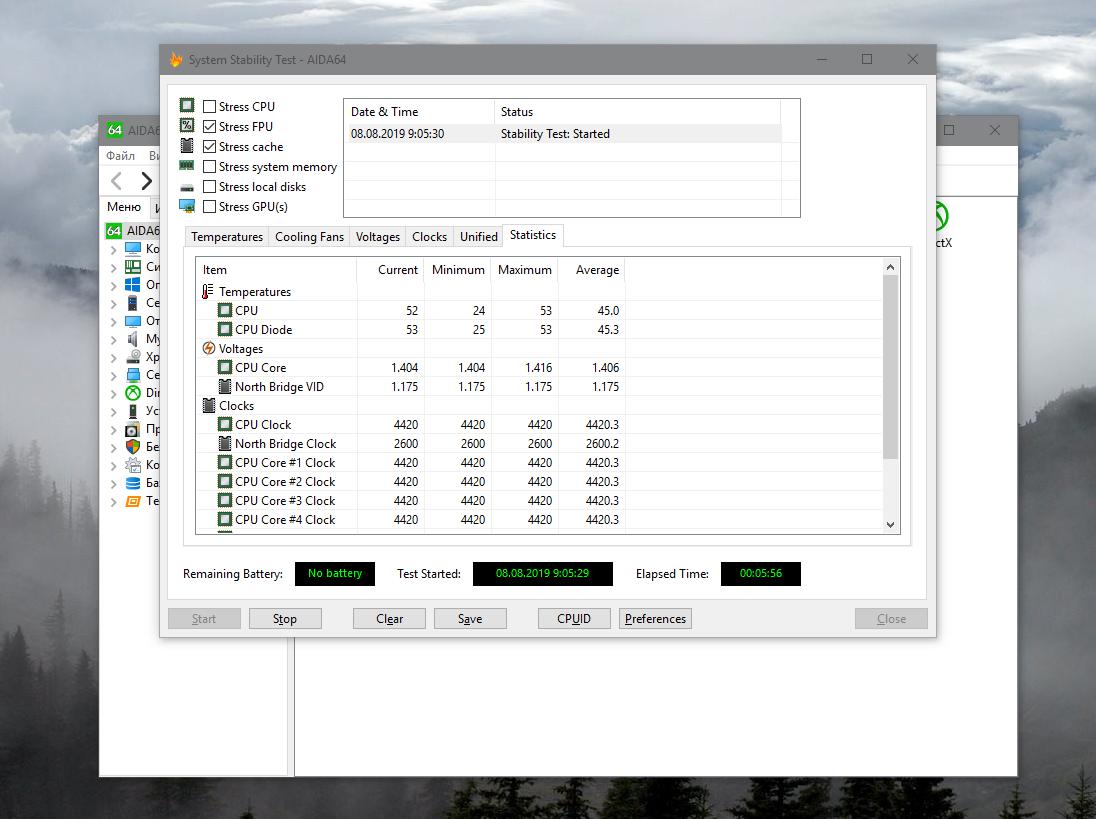
Task: Click the thermometer icon beside Temperatures
Action: pos(208,292)
